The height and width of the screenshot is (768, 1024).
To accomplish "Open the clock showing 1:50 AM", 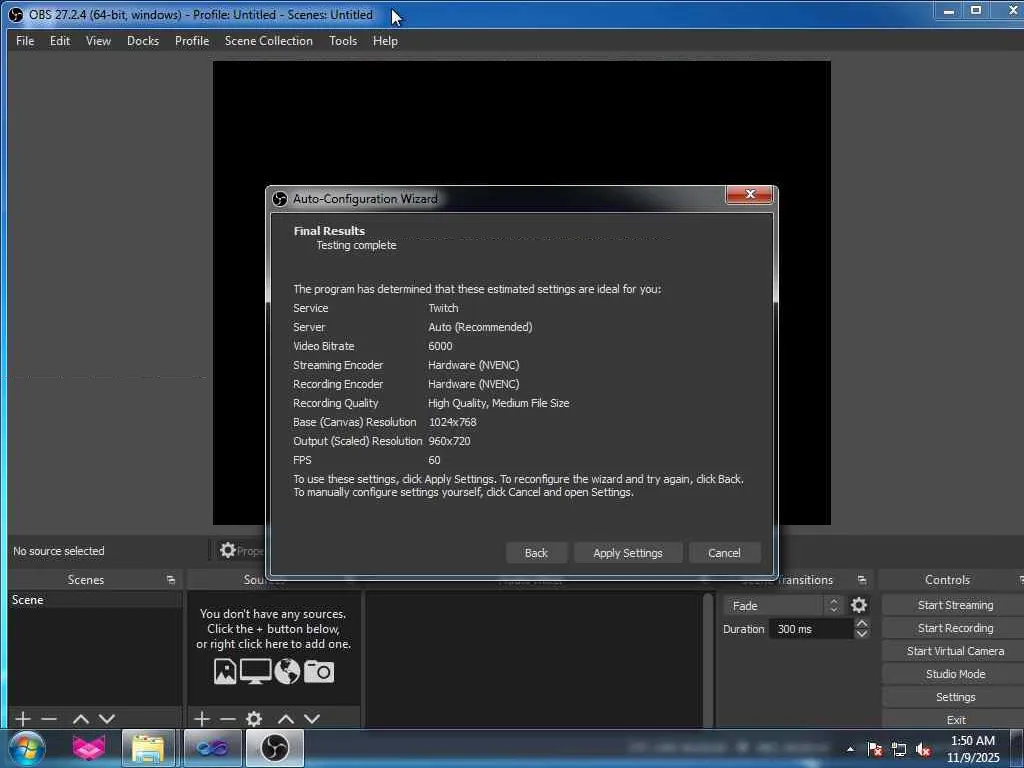I will (x=973, y=748).
